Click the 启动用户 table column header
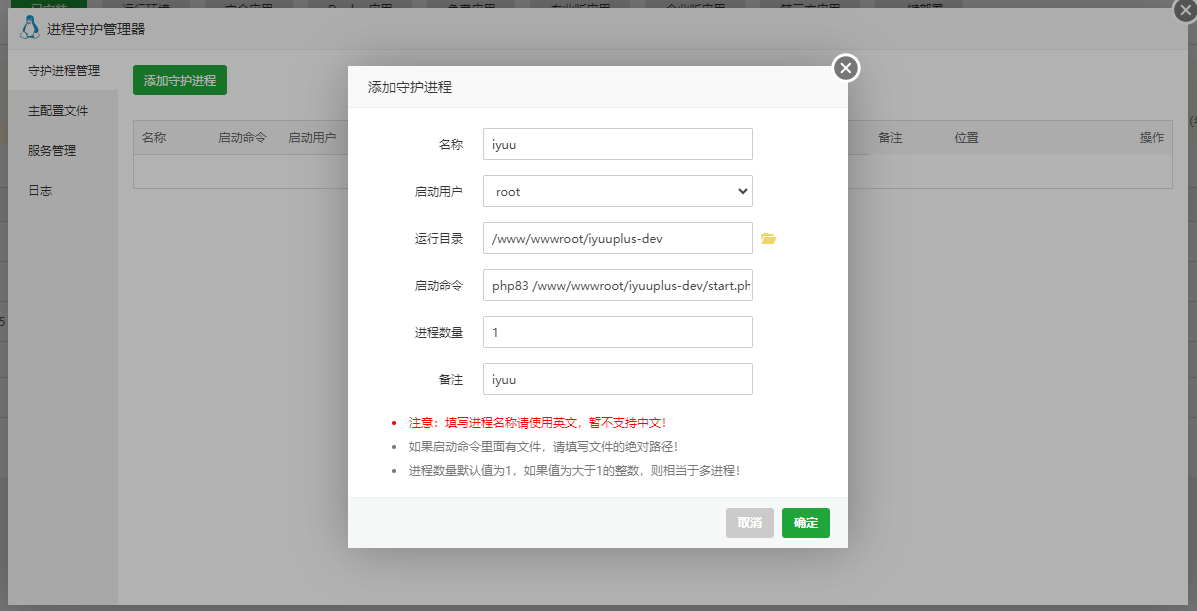The height and width of the screenshot is (611, 1197). pos(312,137)
